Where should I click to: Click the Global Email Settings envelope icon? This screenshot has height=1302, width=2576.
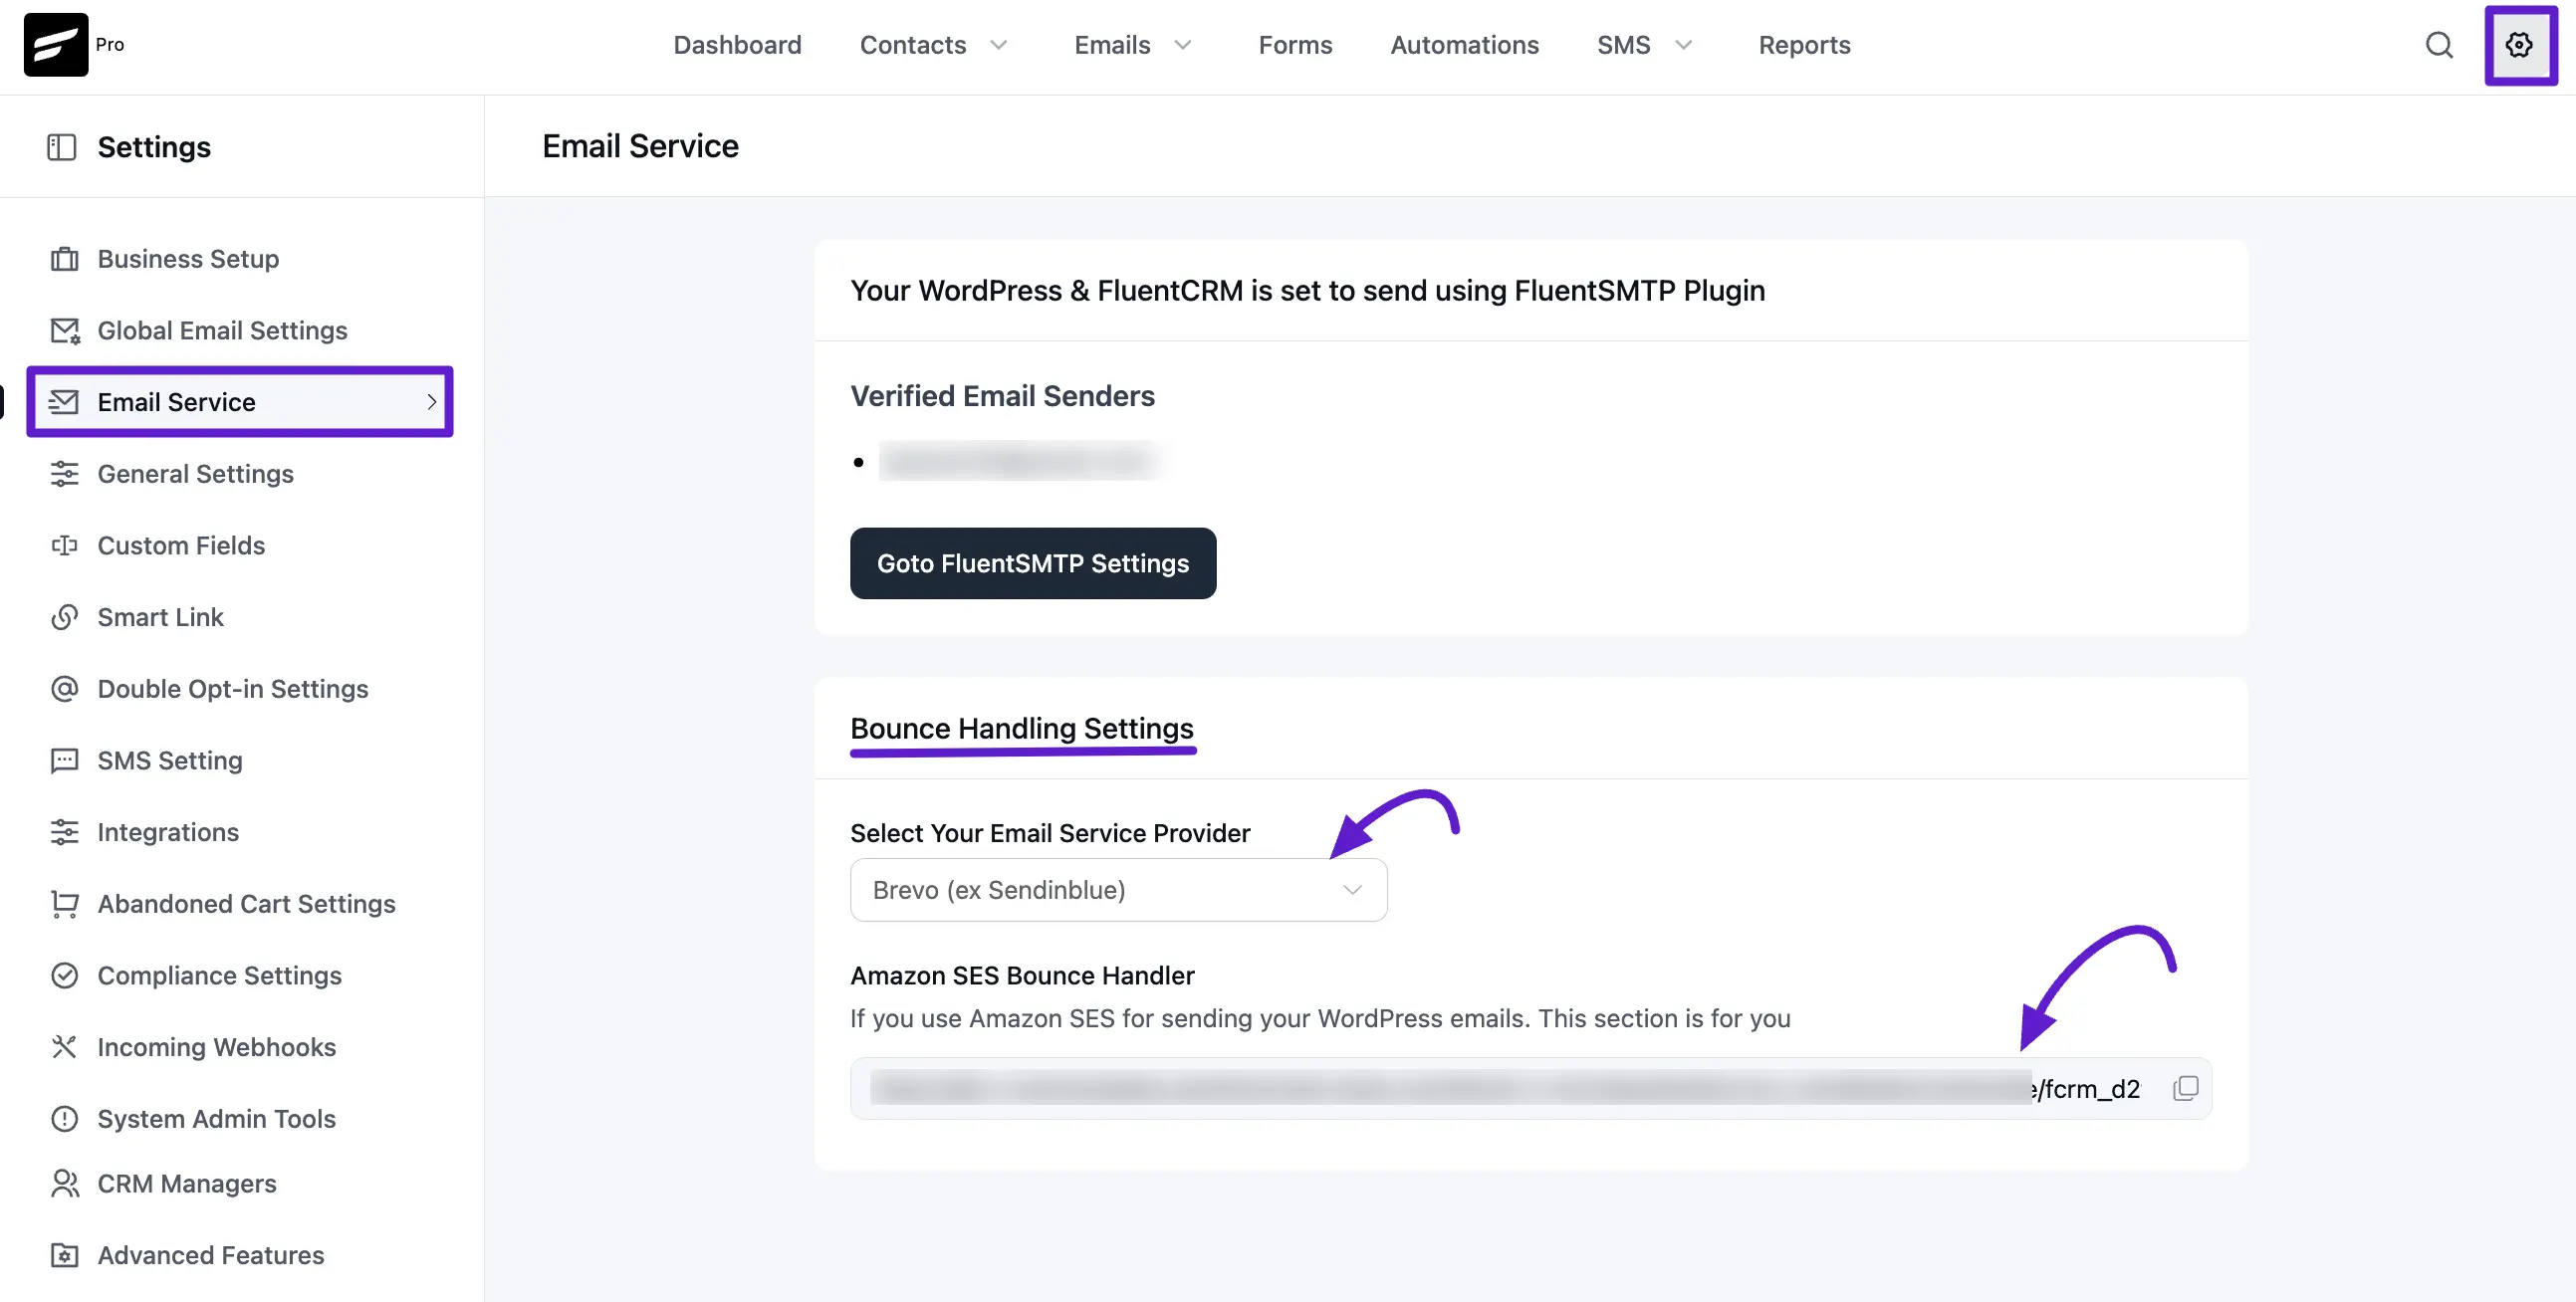tap(65, 331)
